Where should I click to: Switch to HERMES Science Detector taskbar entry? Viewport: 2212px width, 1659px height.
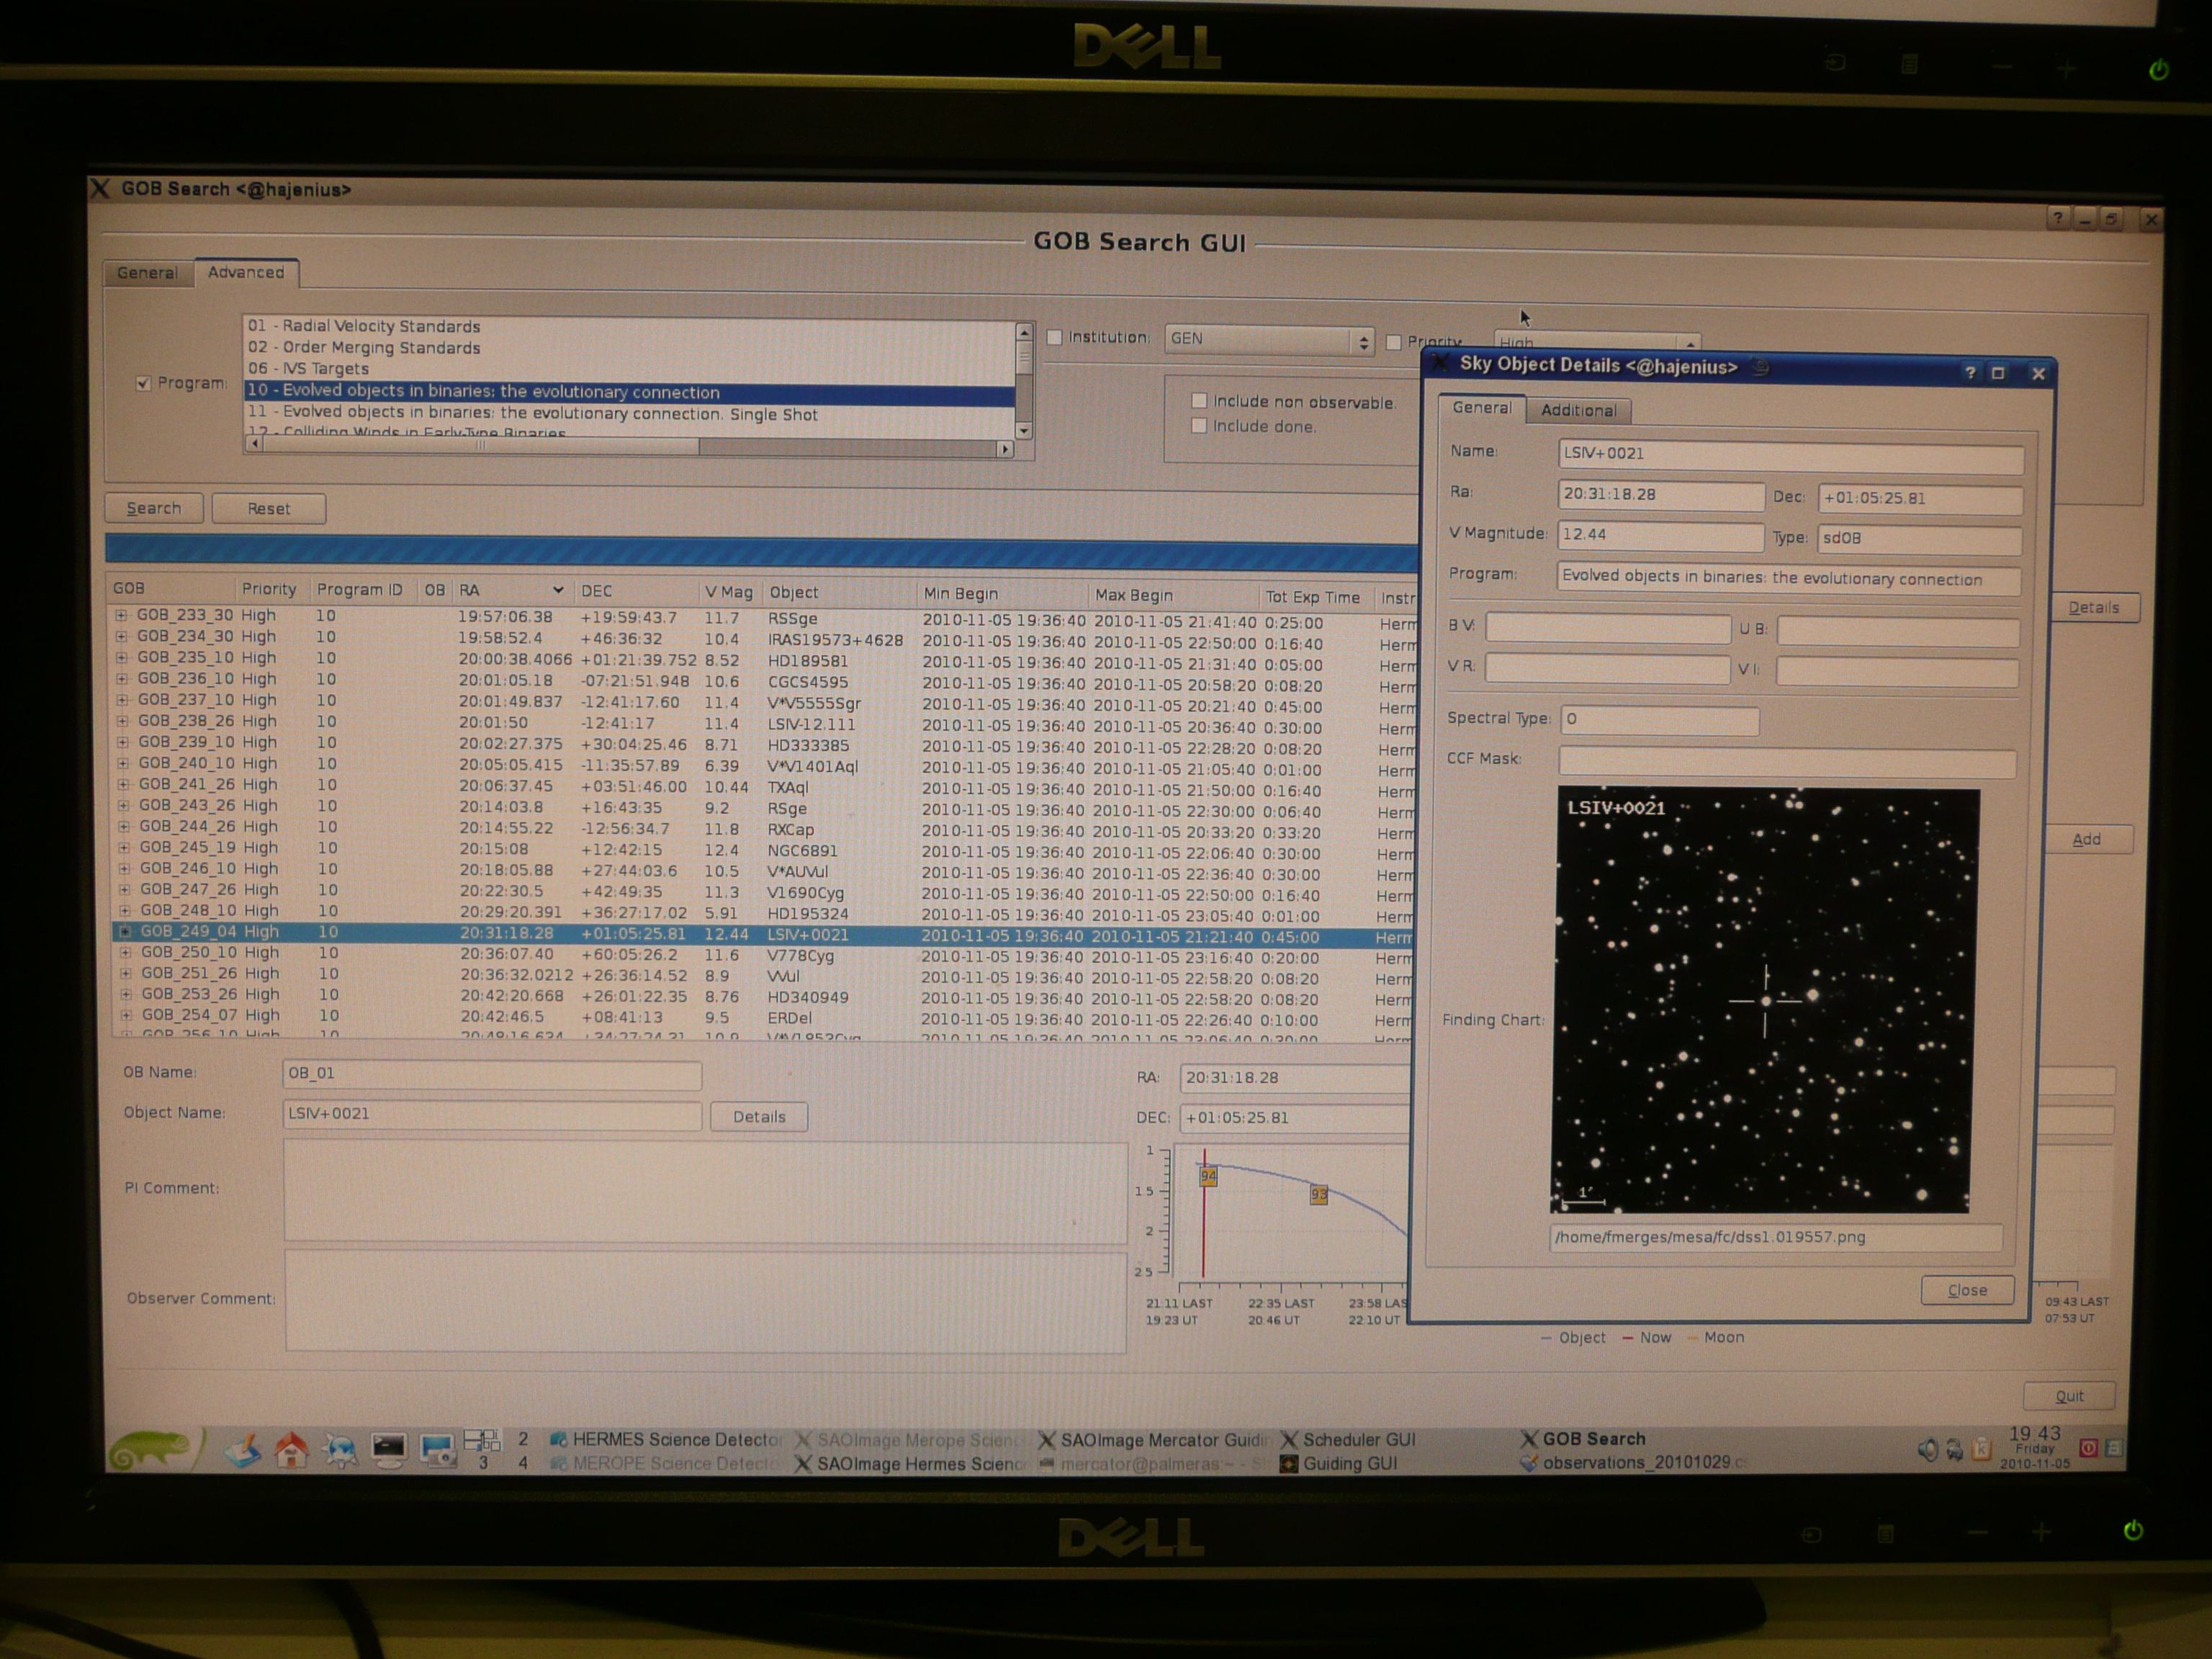point(665,1440)
